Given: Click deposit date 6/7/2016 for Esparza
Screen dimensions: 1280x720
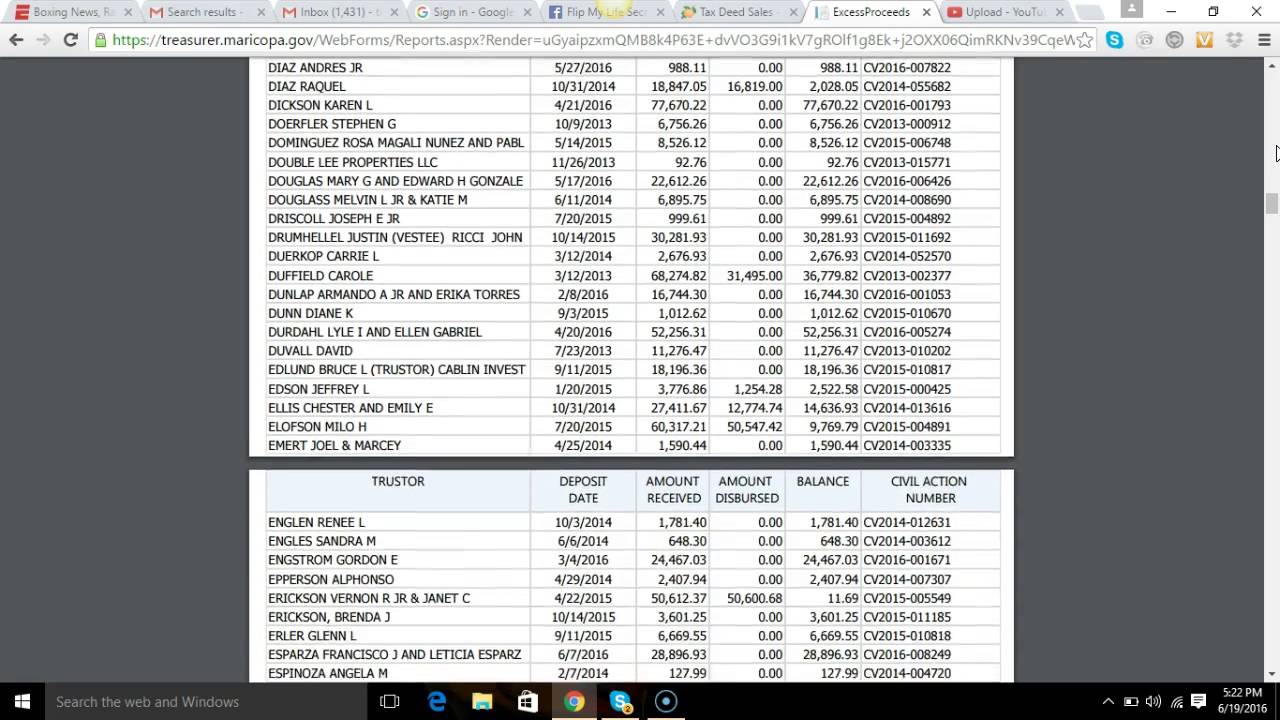Looking at the screenshot, I should (583, 654).
